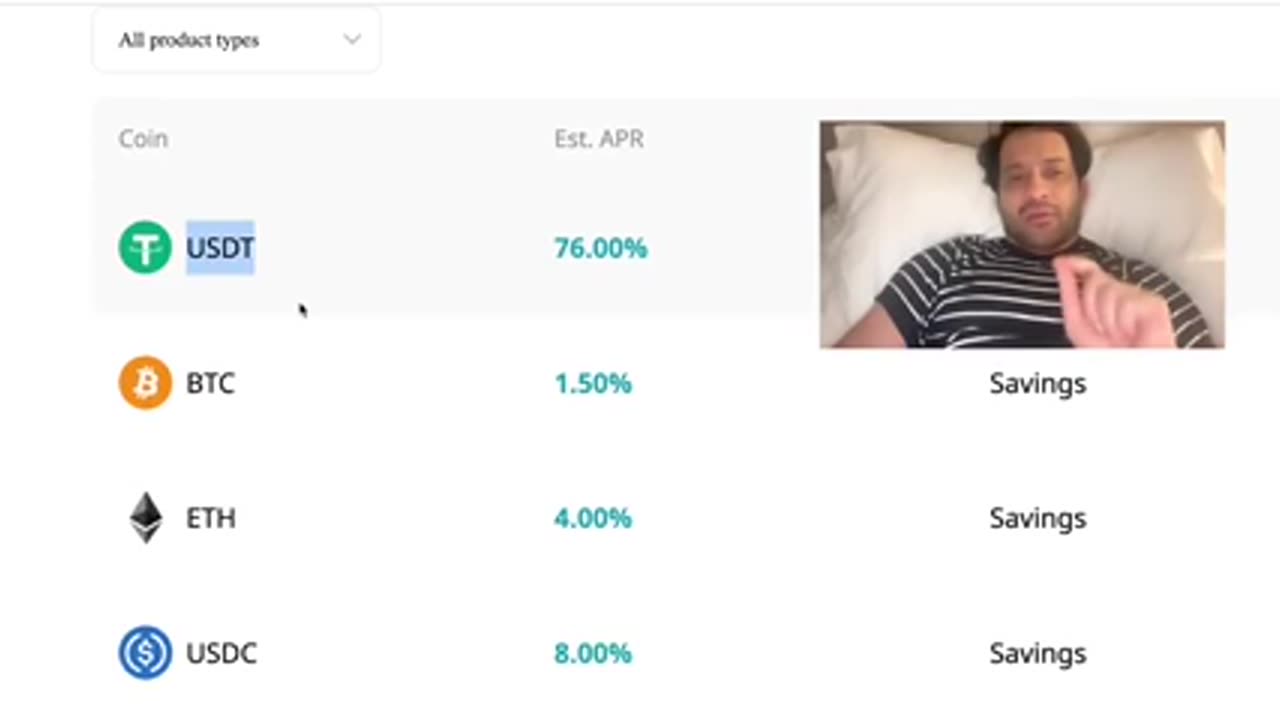Screen dimensions: 1280x720
Task: Click the Savings label in ETH row
Action: [x=1037, y=518]
